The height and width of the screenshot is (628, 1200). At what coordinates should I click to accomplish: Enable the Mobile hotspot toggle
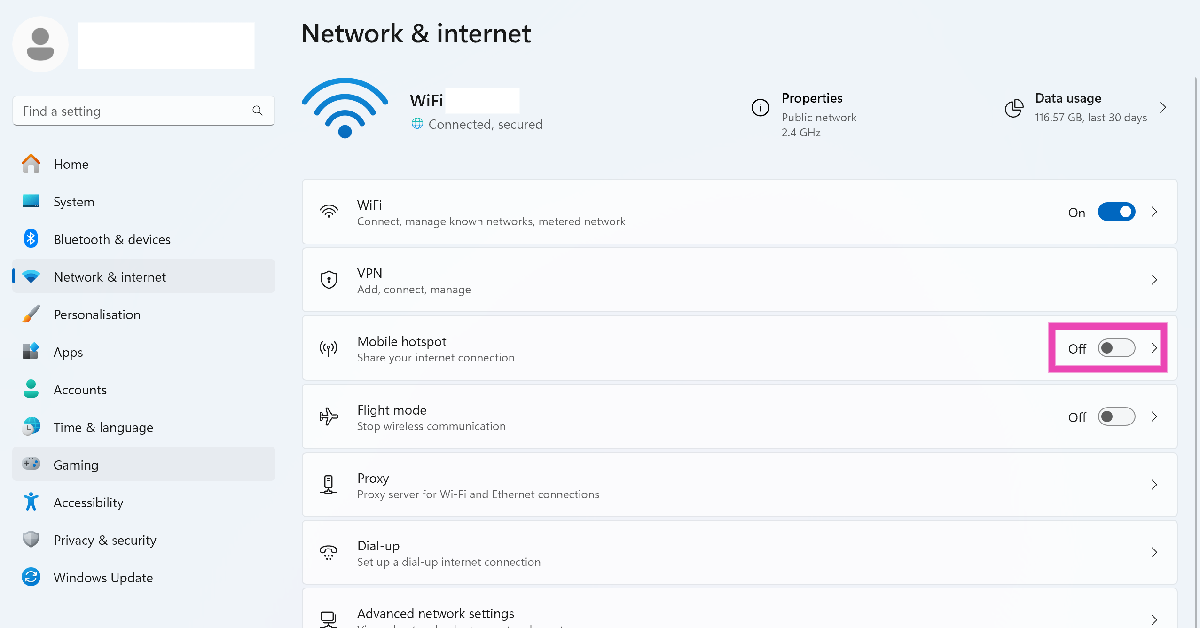(1116, 348)
